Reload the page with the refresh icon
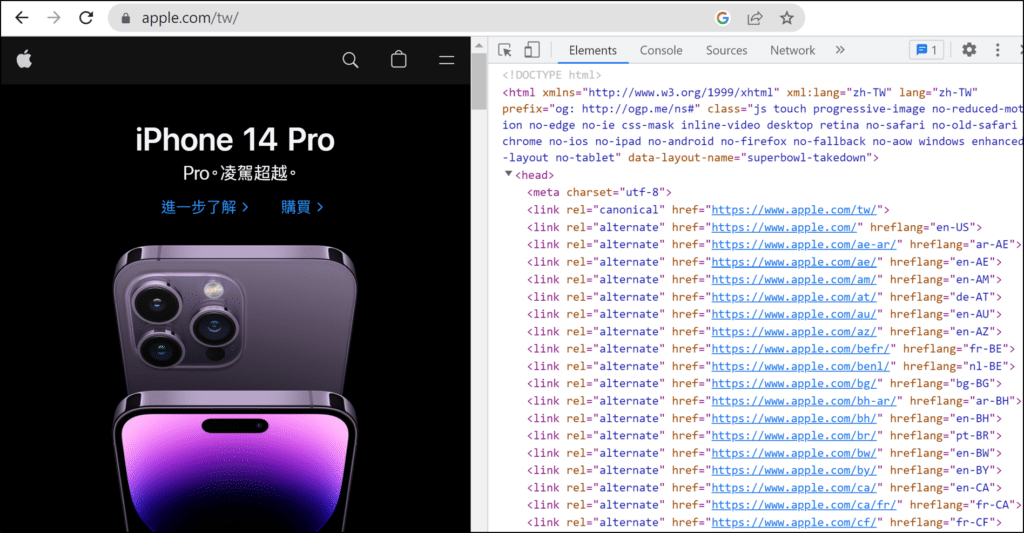This screenshot has width=1024, height=533. point(86,18)
